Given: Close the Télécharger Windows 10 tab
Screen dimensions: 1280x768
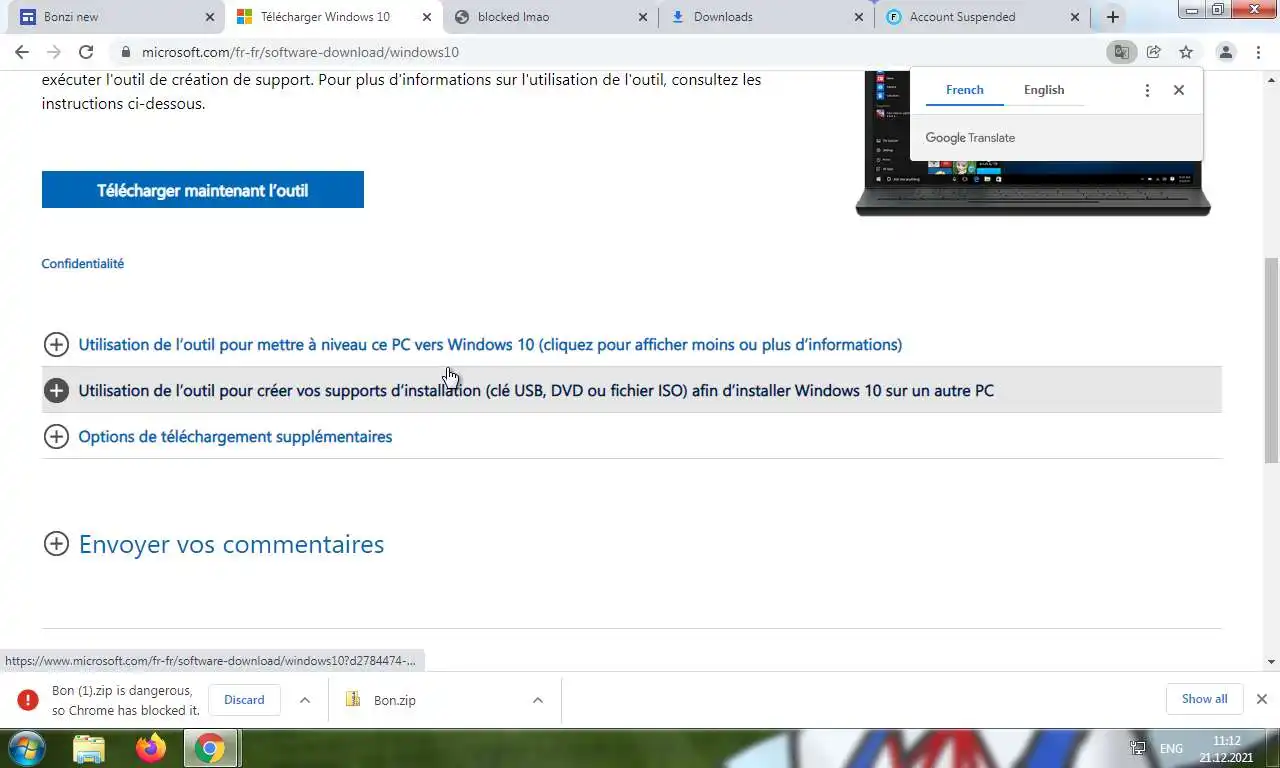Looking at the screenshot, I should [427, 17].
